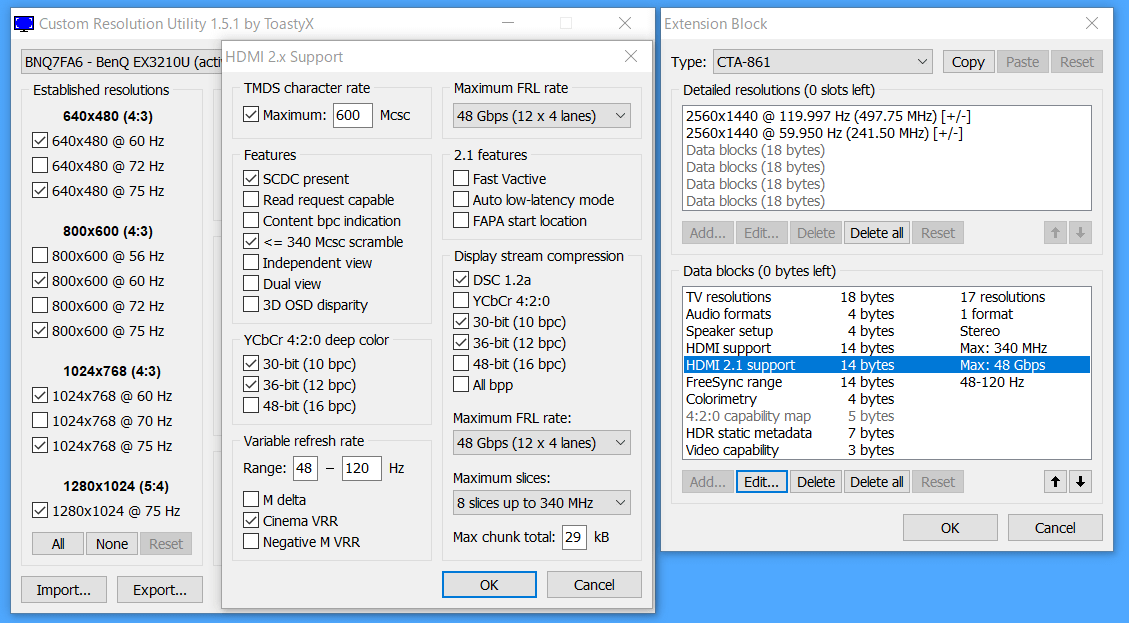Open top Maximum FRL rate dropdown
Image resolution: width=1129 pixels, height=623 pixels.
541,116
